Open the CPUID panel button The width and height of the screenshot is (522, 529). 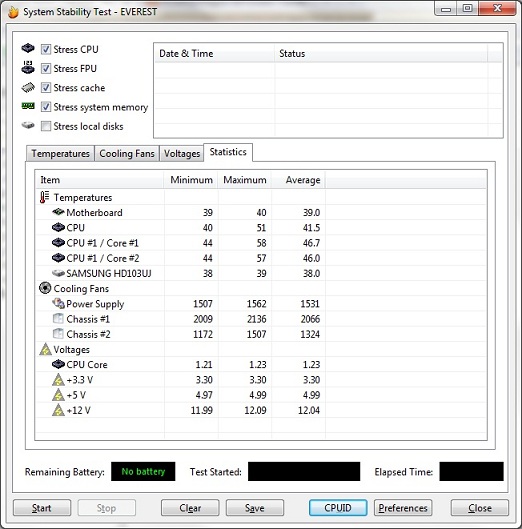[x=338, y=508]
